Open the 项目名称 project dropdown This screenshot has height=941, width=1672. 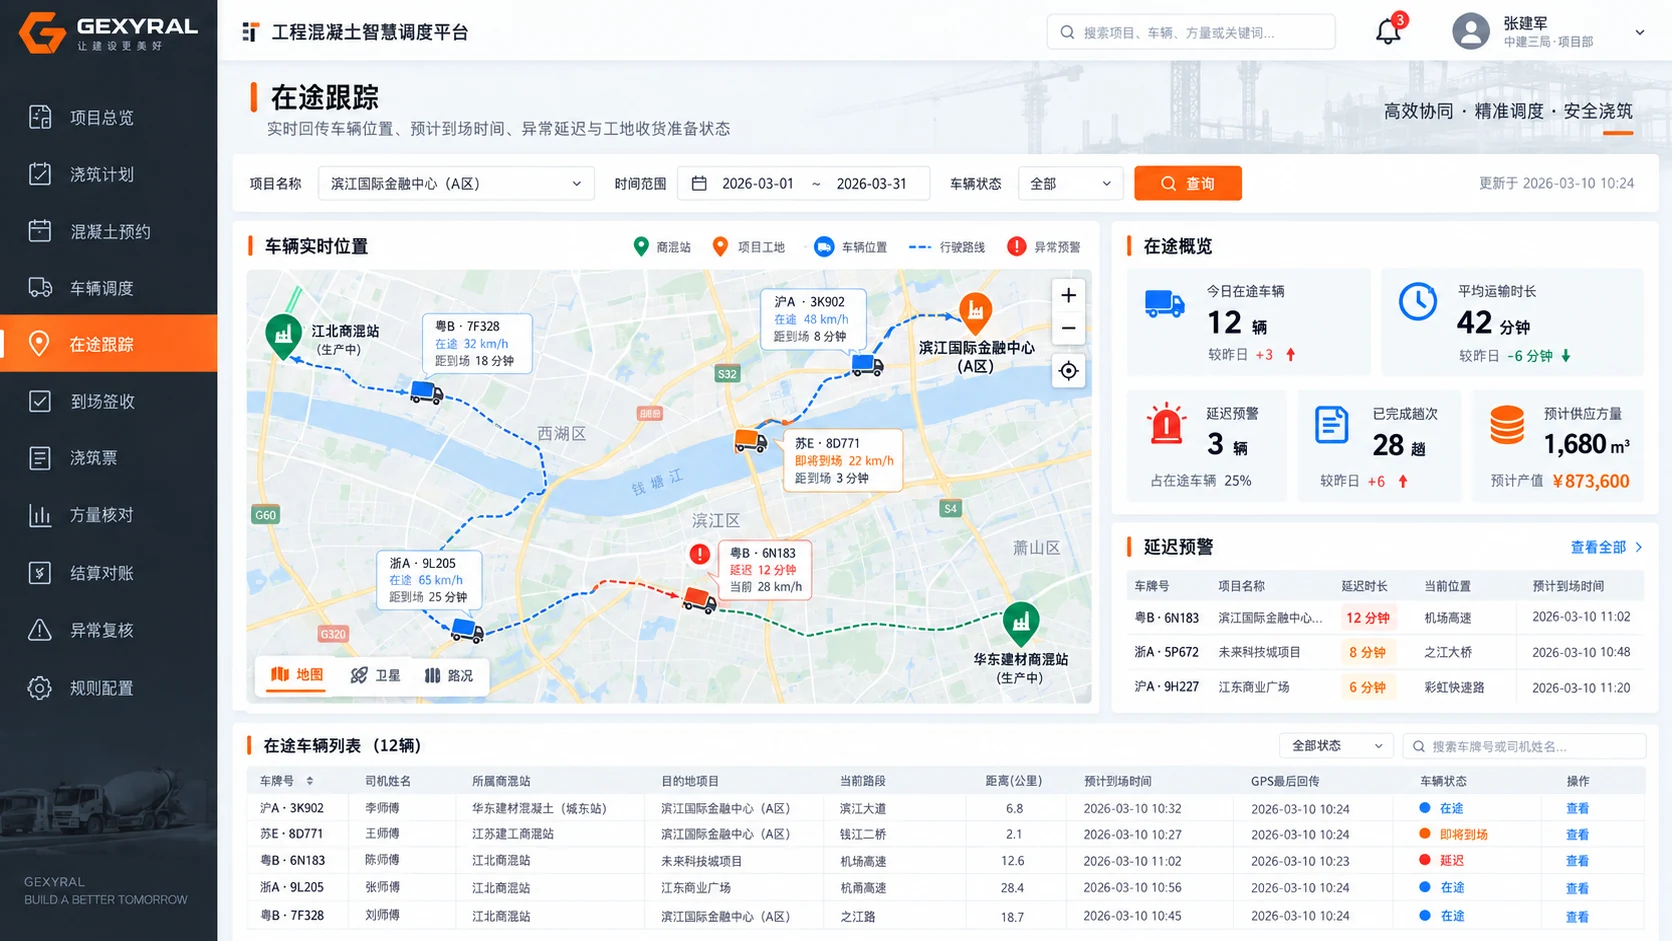click(x=456, y=184)
